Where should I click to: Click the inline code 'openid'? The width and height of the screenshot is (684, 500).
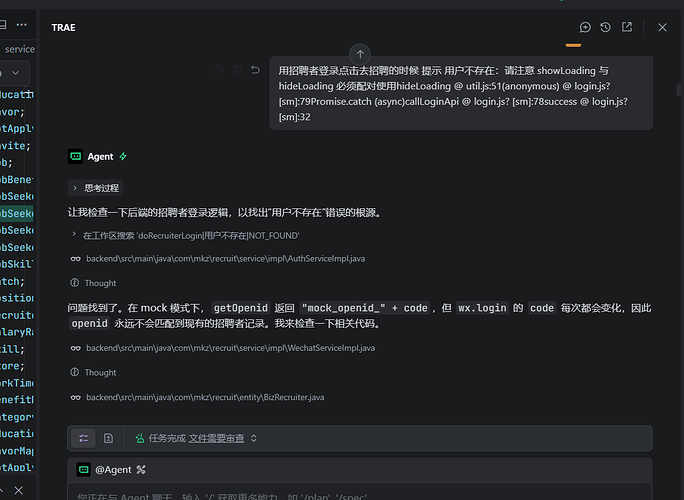89,324
